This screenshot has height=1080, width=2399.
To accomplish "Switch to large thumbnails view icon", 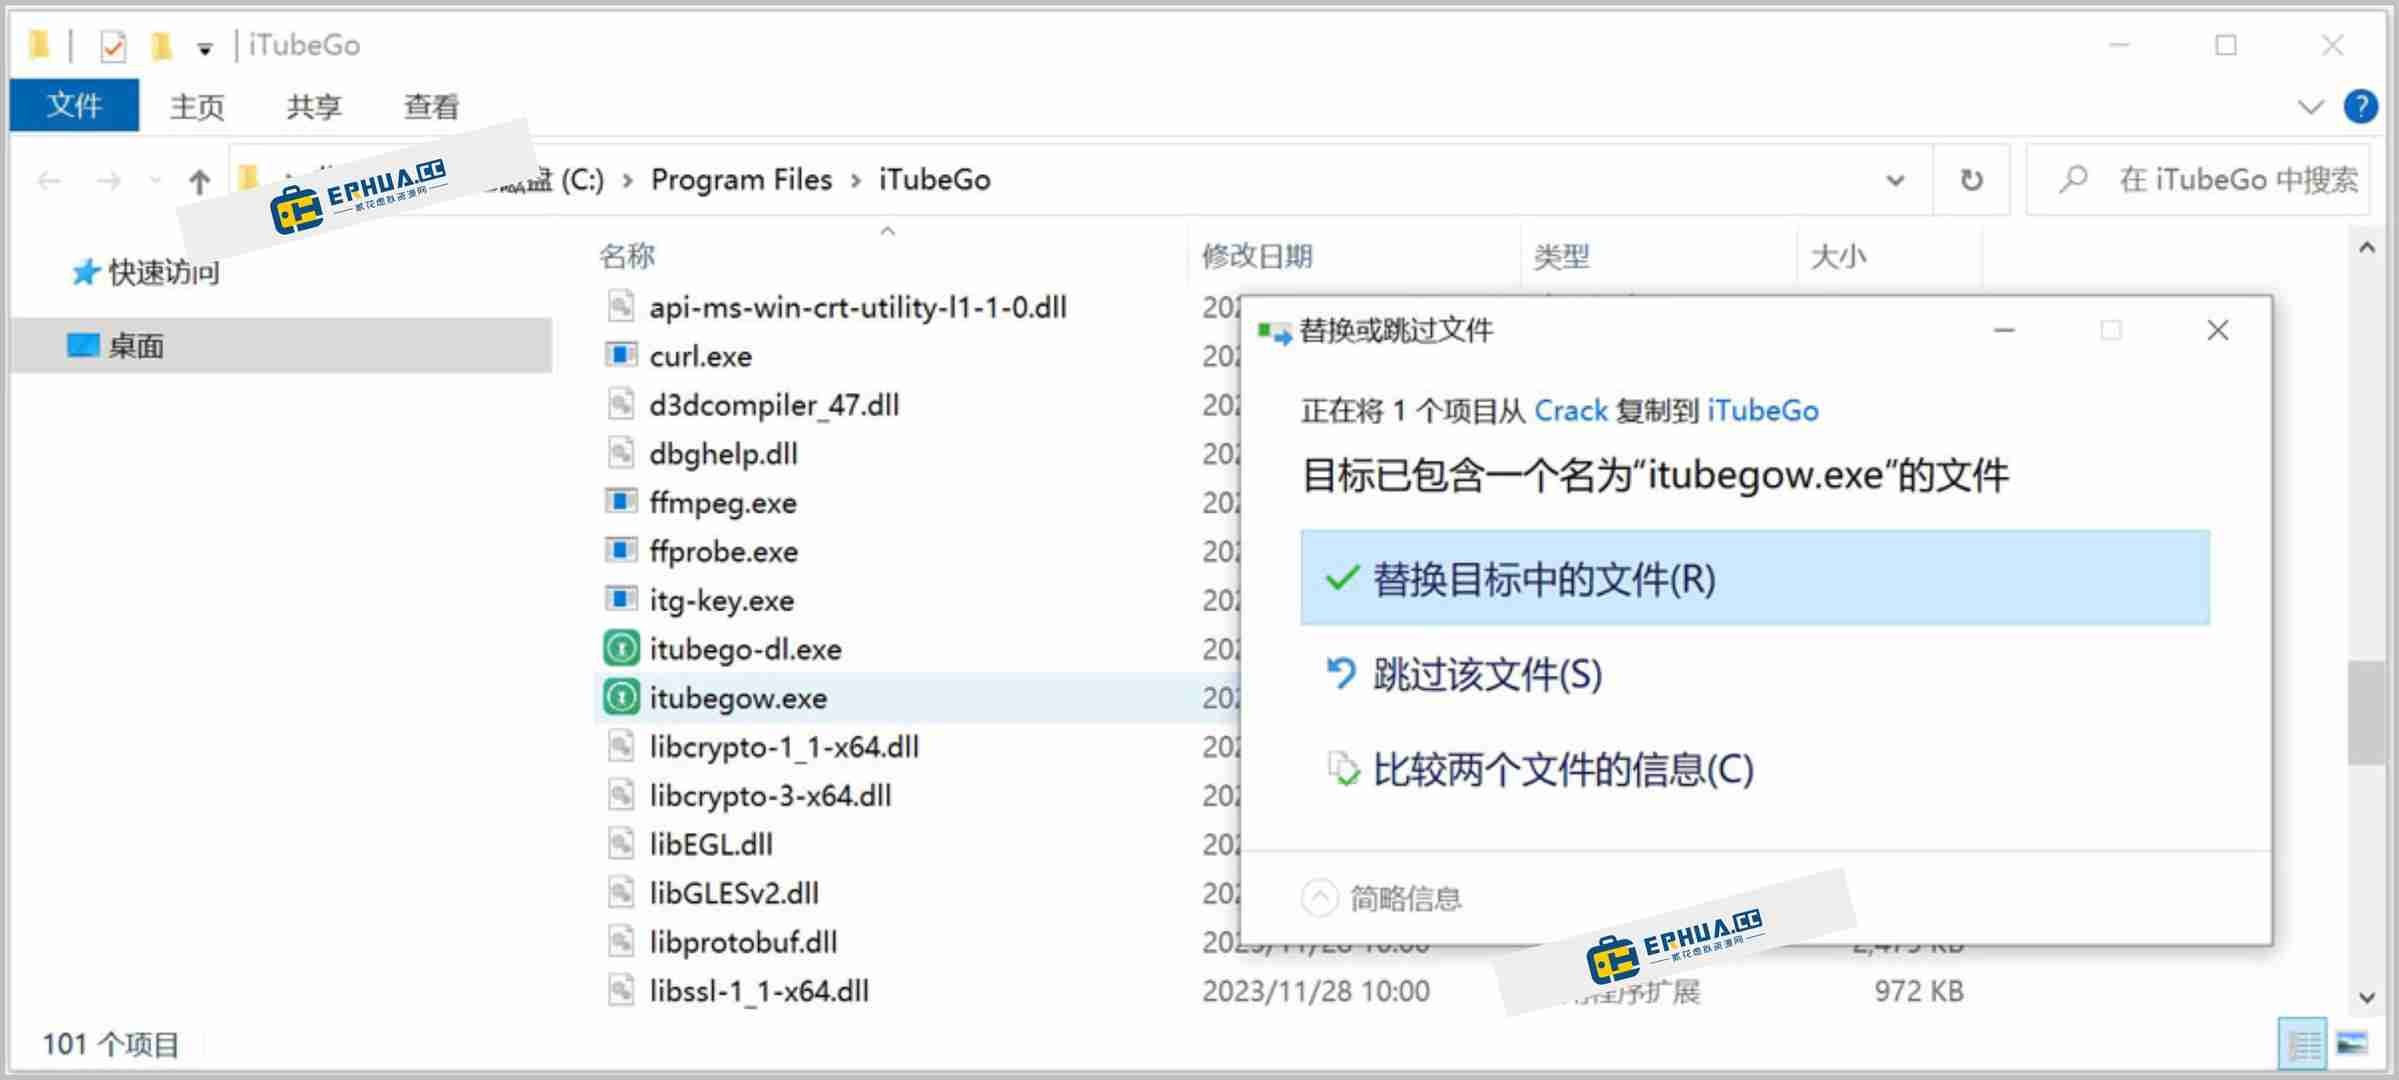I will 2352,1045.
